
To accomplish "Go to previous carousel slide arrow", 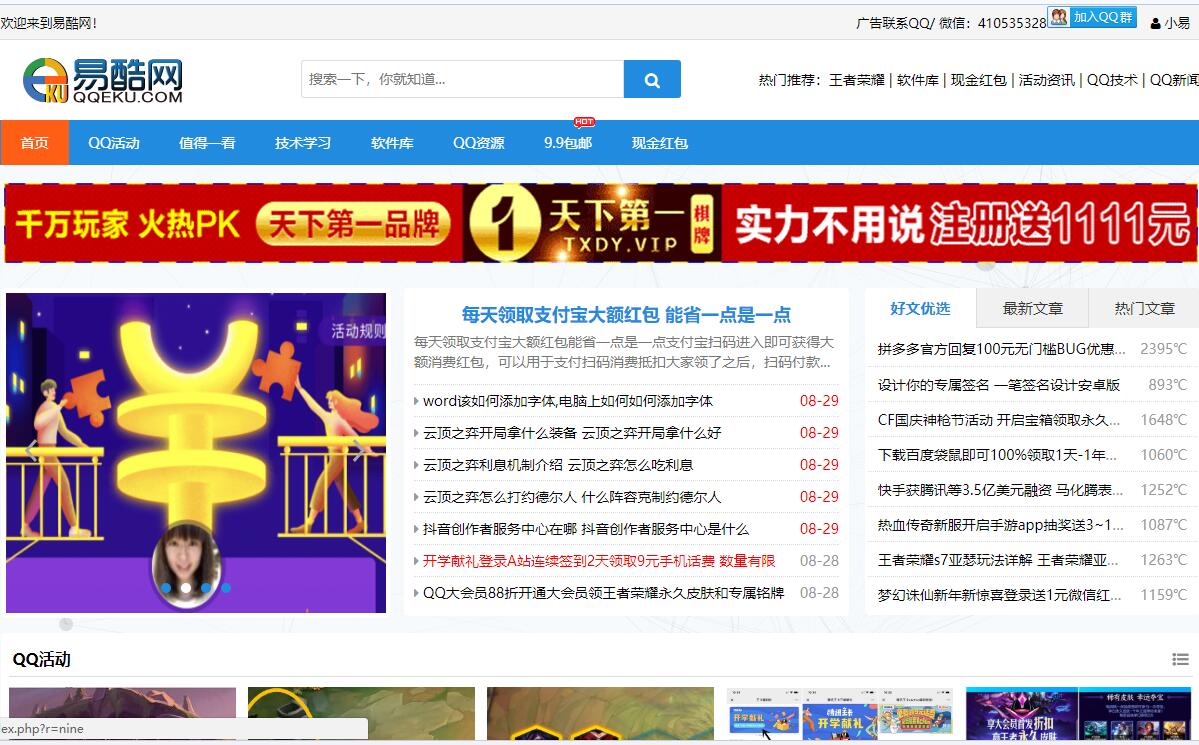I will coord(31,451).
